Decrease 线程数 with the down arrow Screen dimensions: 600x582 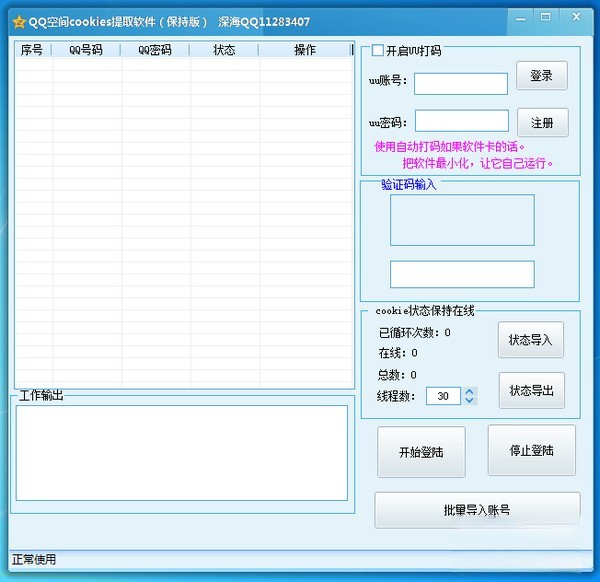point(470,401)
